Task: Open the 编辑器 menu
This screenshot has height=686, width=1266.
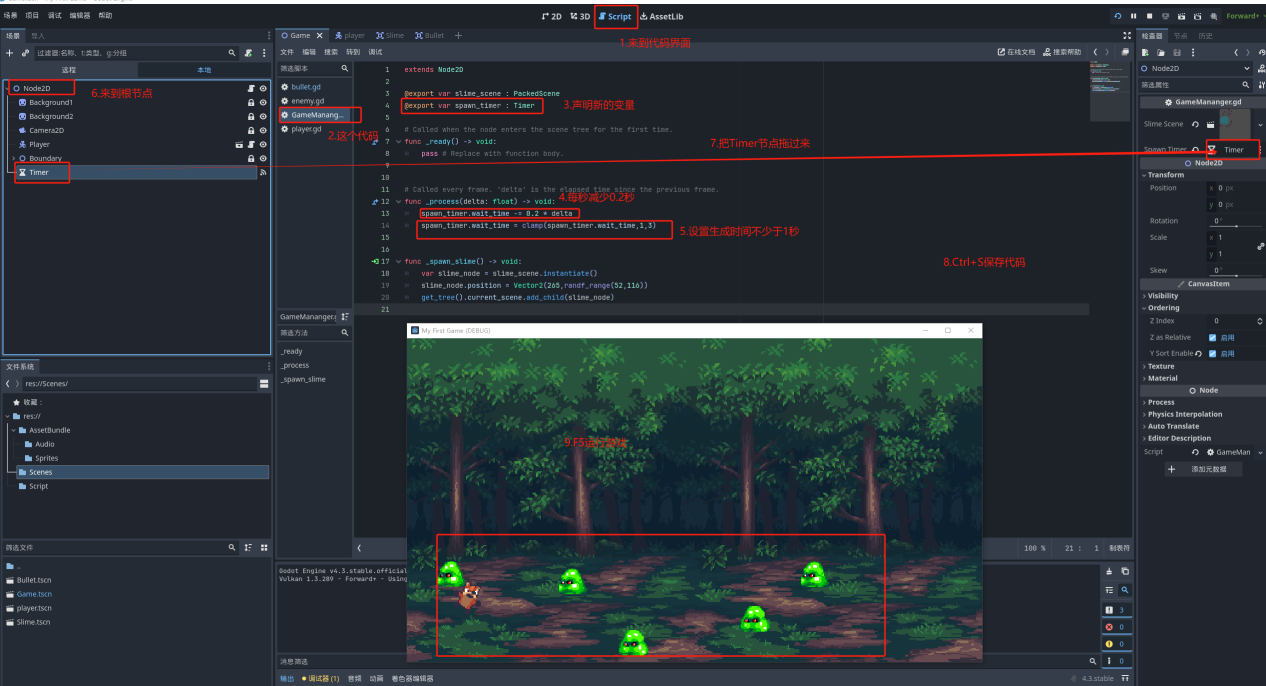Action: 80,16
